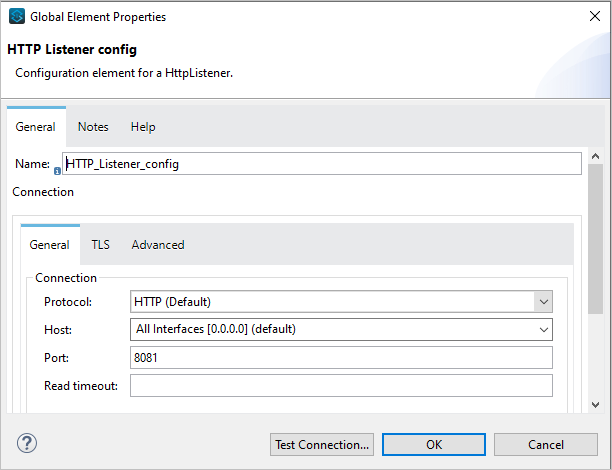Screen dimensions: 612x470
Task: Click the scrollbar up arrow
Action: [595, 158]
